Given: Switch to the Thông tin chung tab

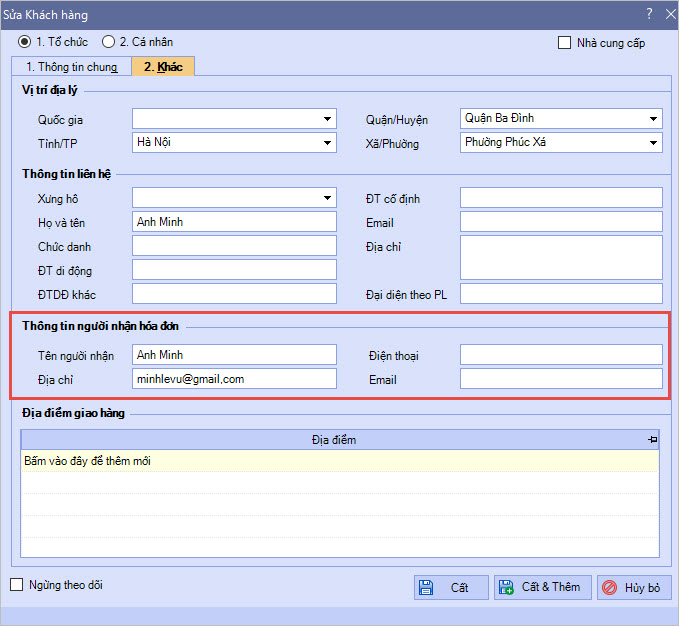Looking at the screenshot, I should pyautogui.click(x=71, y=67).
